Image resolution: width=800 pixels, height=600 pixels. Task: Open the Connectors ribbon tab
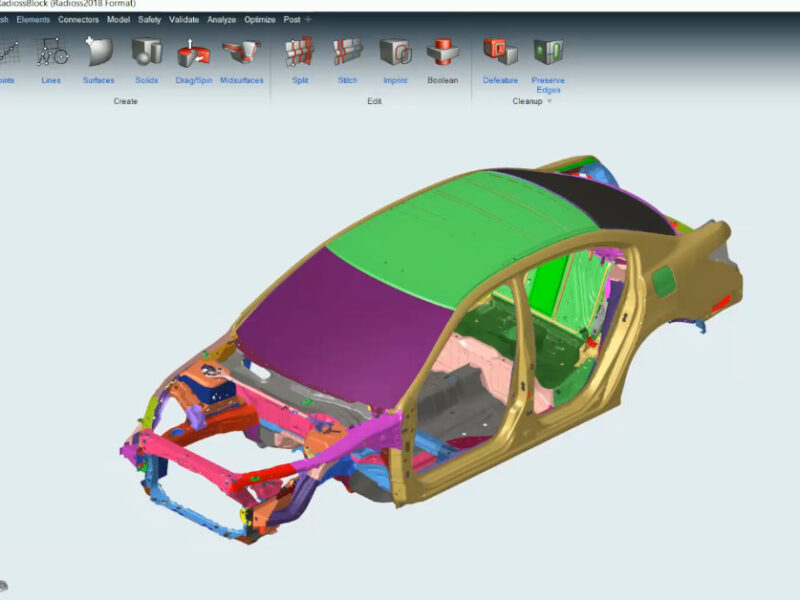click(78, 19)
